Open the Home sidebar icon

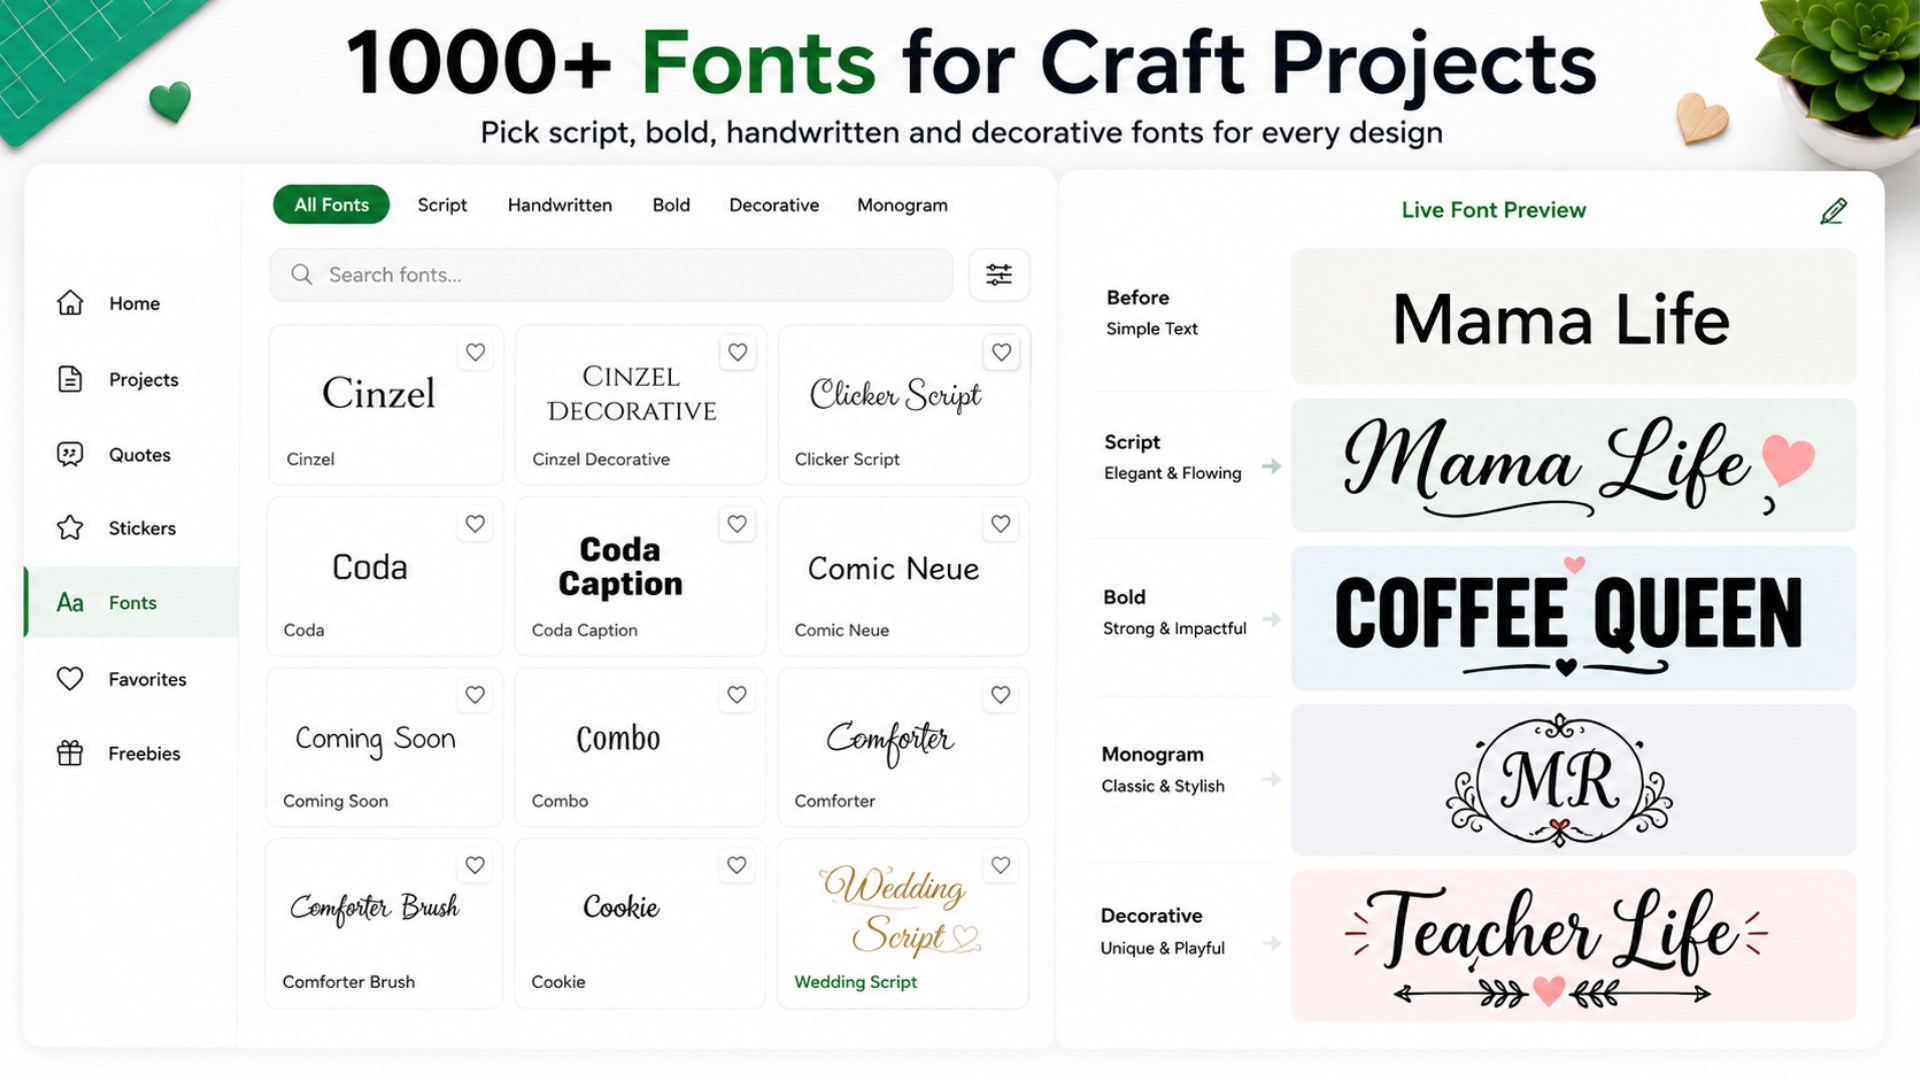[x=70, y=303]
